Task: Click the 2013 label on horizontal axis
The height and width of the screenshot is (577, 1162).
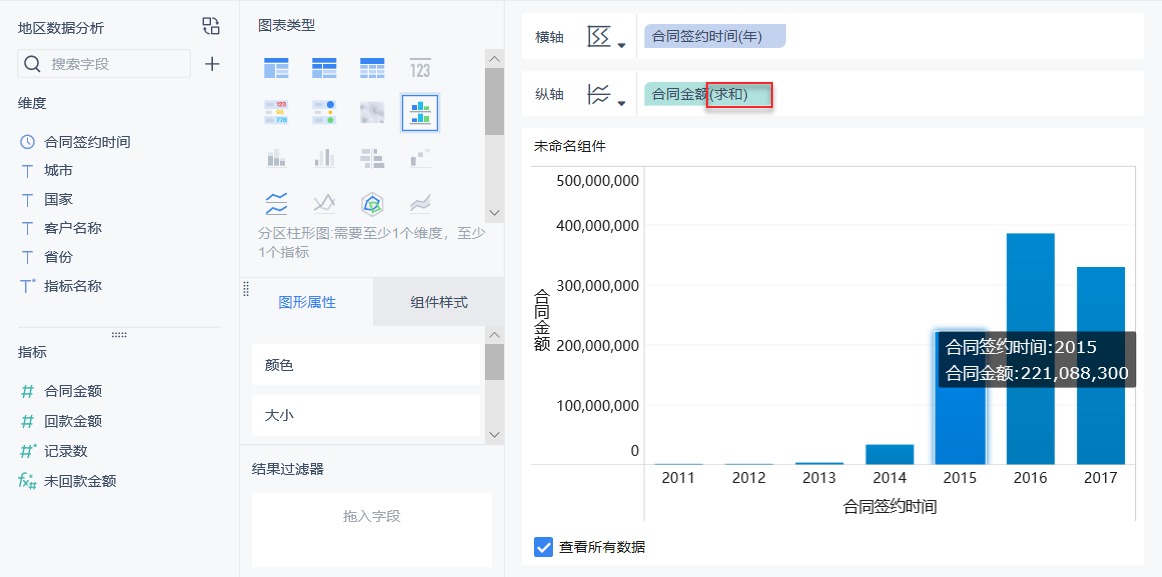Action: 819,478
